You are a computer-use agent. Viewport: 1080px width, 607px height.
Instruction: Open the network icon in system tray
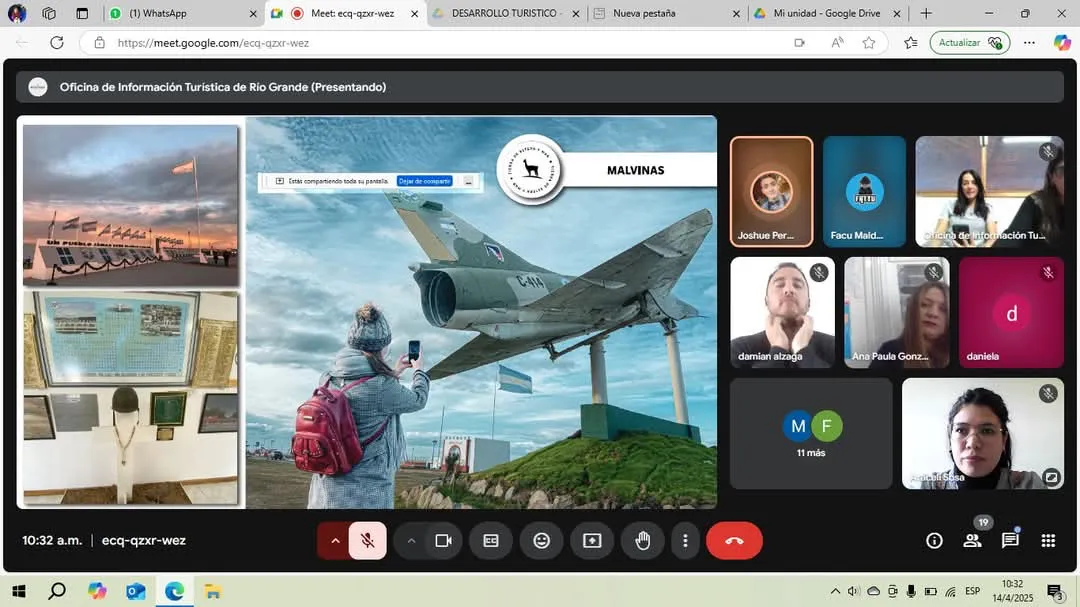(951, 591)
